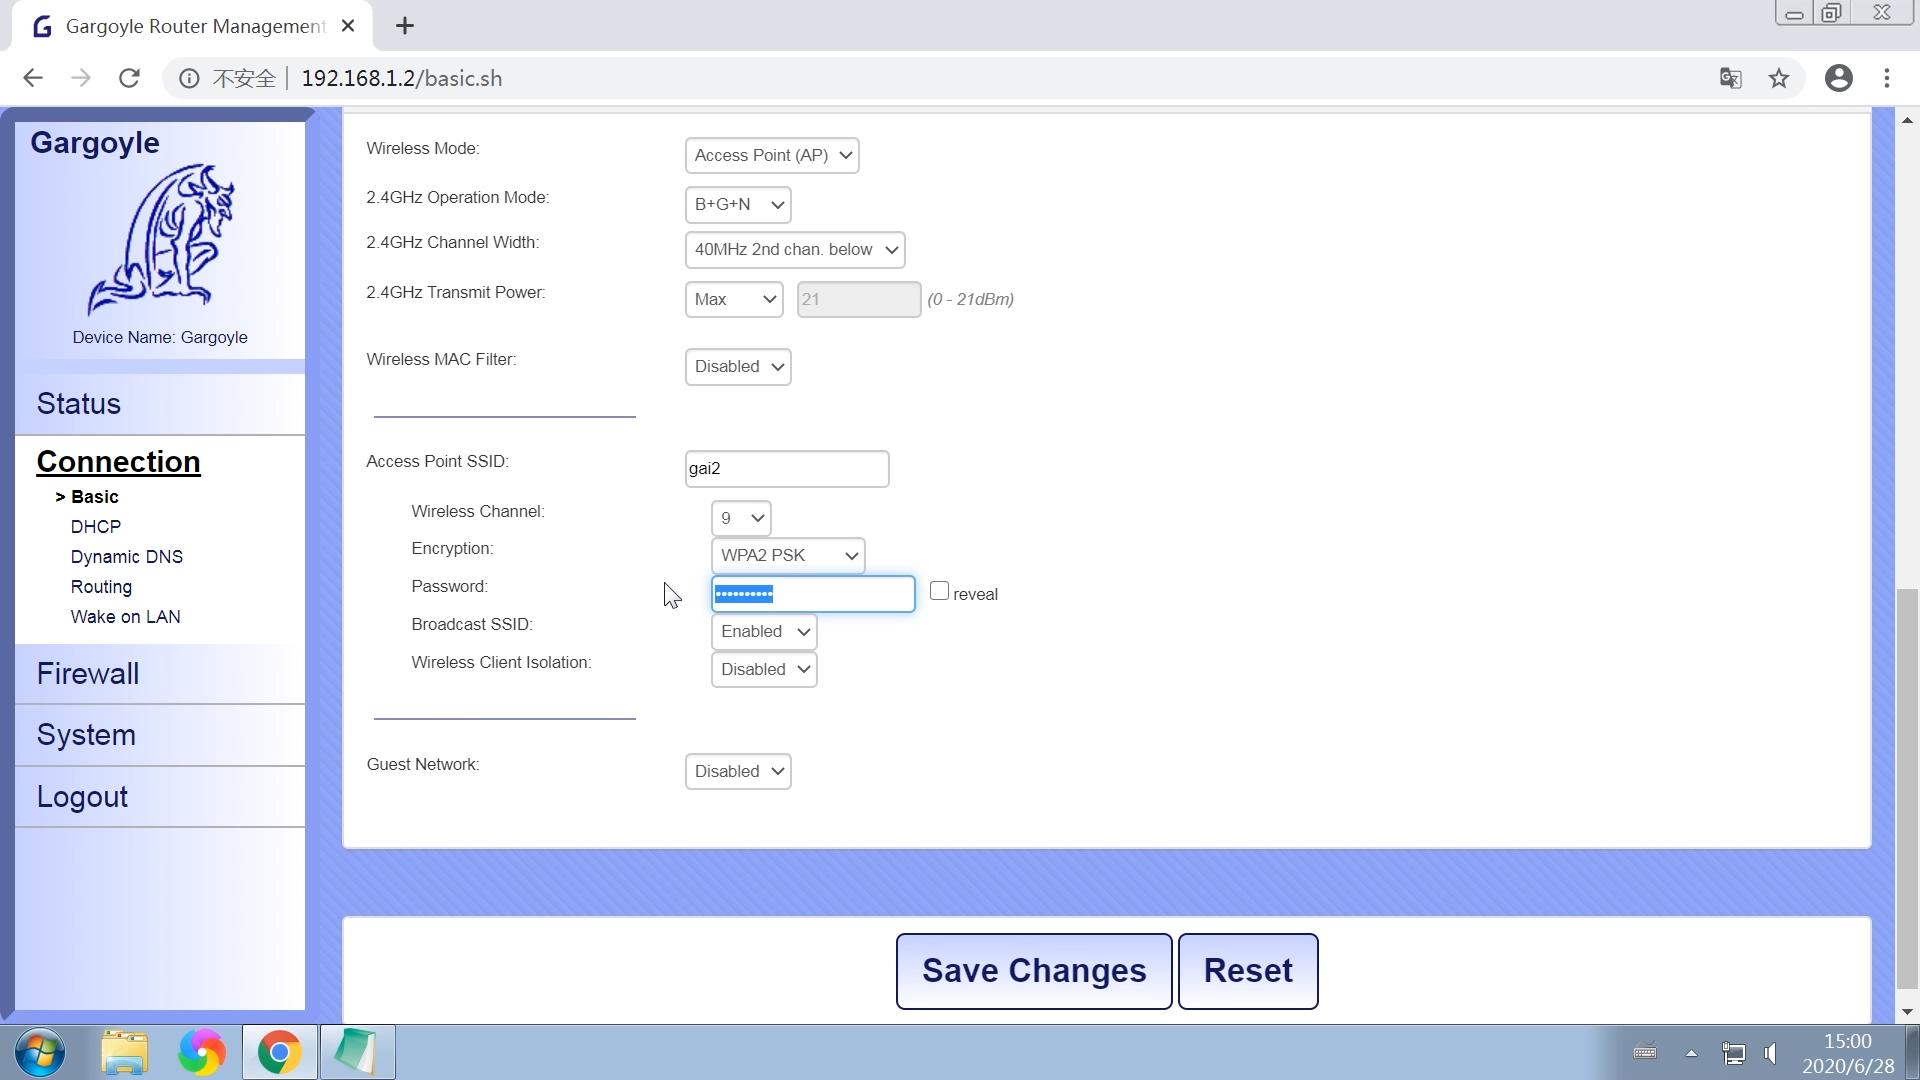Screen dimensions: 1920x1080
Task: Open the Encryption WPA2 PSK dropdown
Action: [x=787, y=555]
